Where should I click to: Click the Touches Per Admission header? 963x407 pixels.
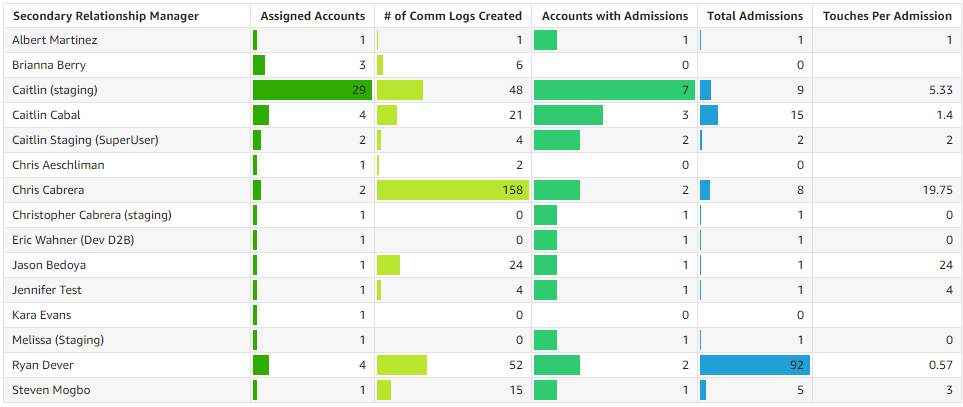point(887,16)
